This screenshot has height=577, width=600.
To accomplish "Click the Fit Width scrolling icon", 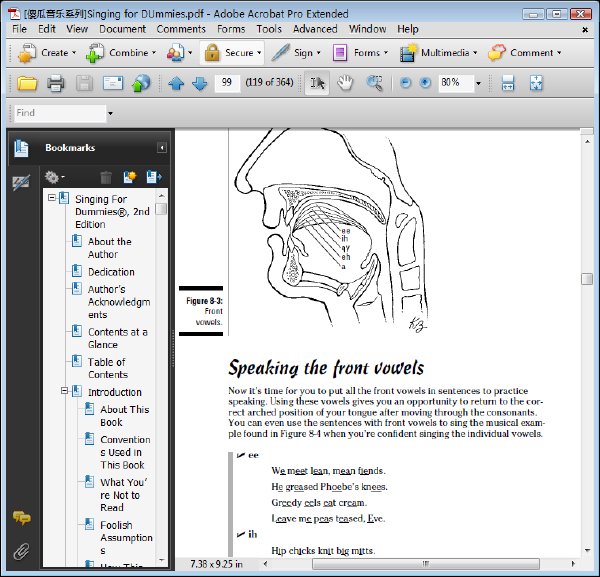I will pyautogui.click(x=508, y=83).
